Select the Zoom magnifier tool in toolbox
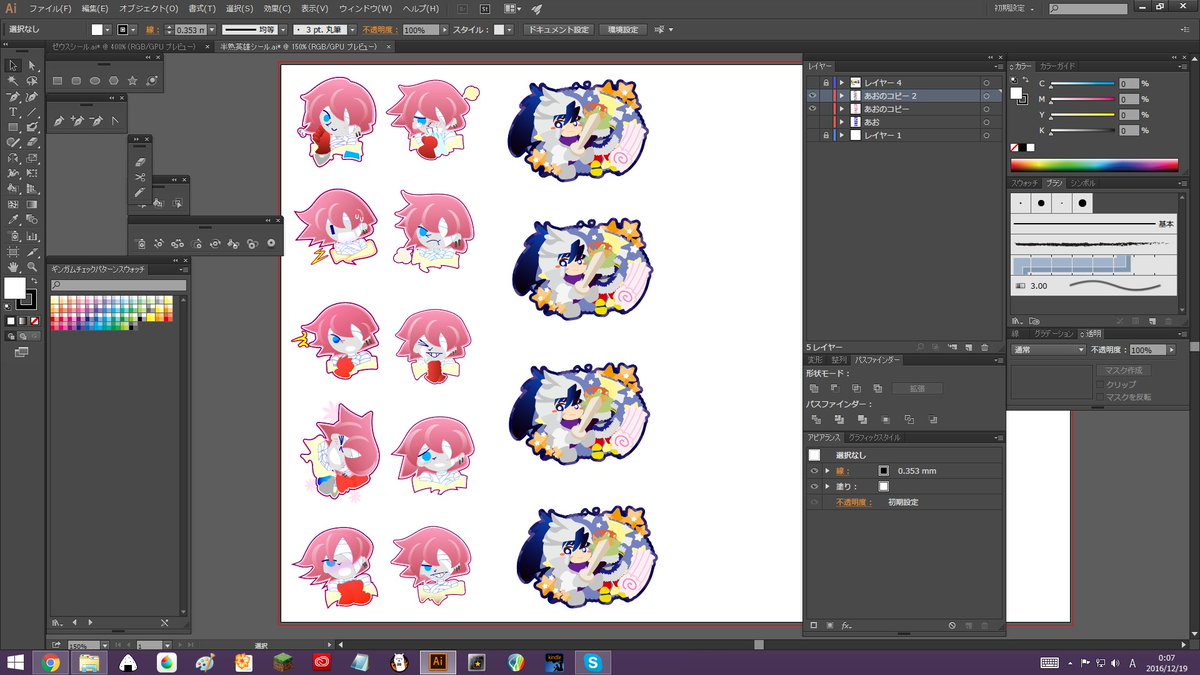Image resolution: width=1200 pixels, height=675 pixels. click(x=32, y=266)
